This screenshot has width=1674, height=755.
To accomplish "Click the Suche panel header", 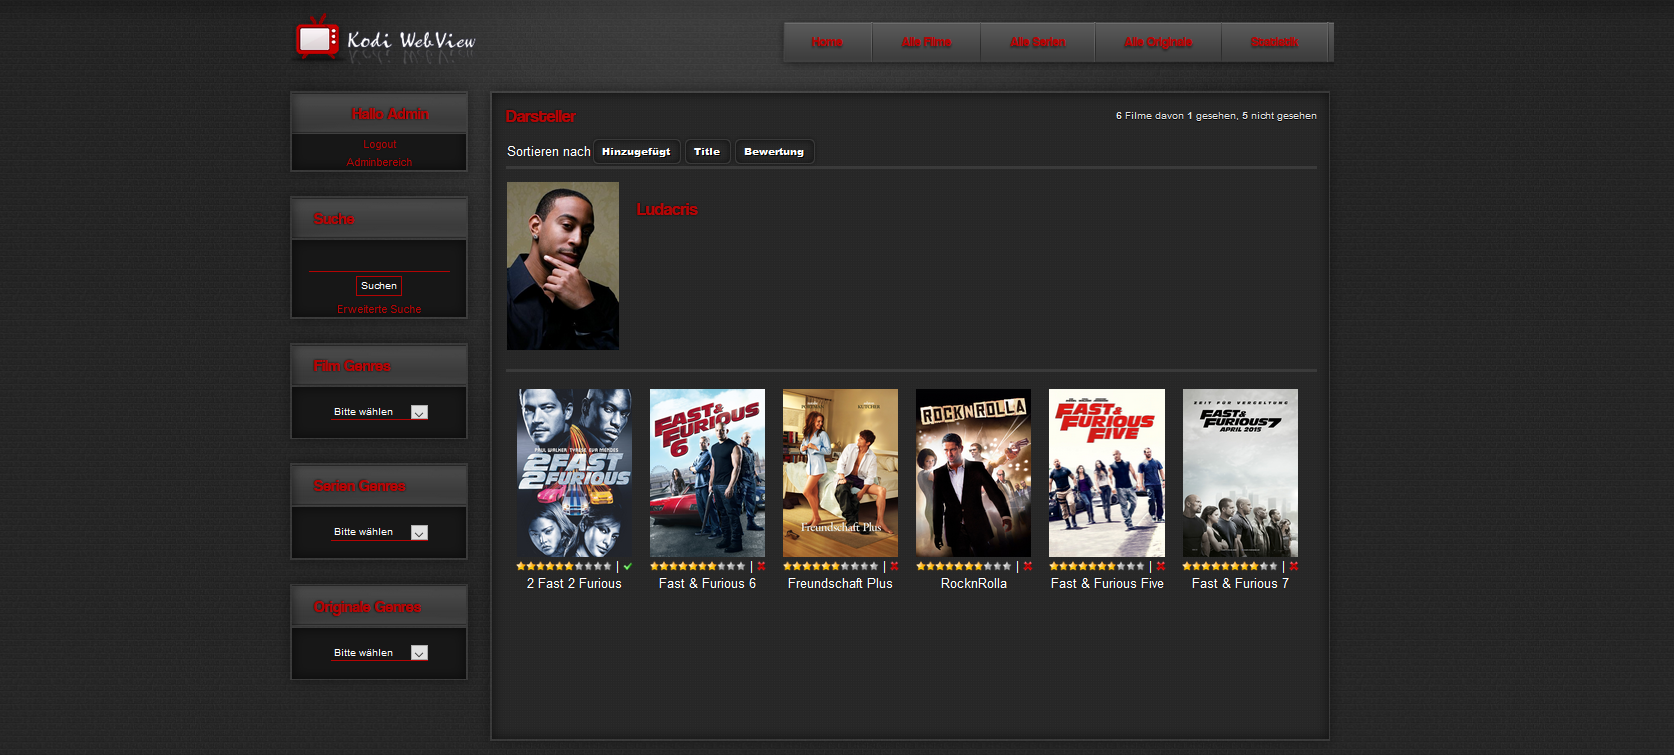I will tap(379, 218).
